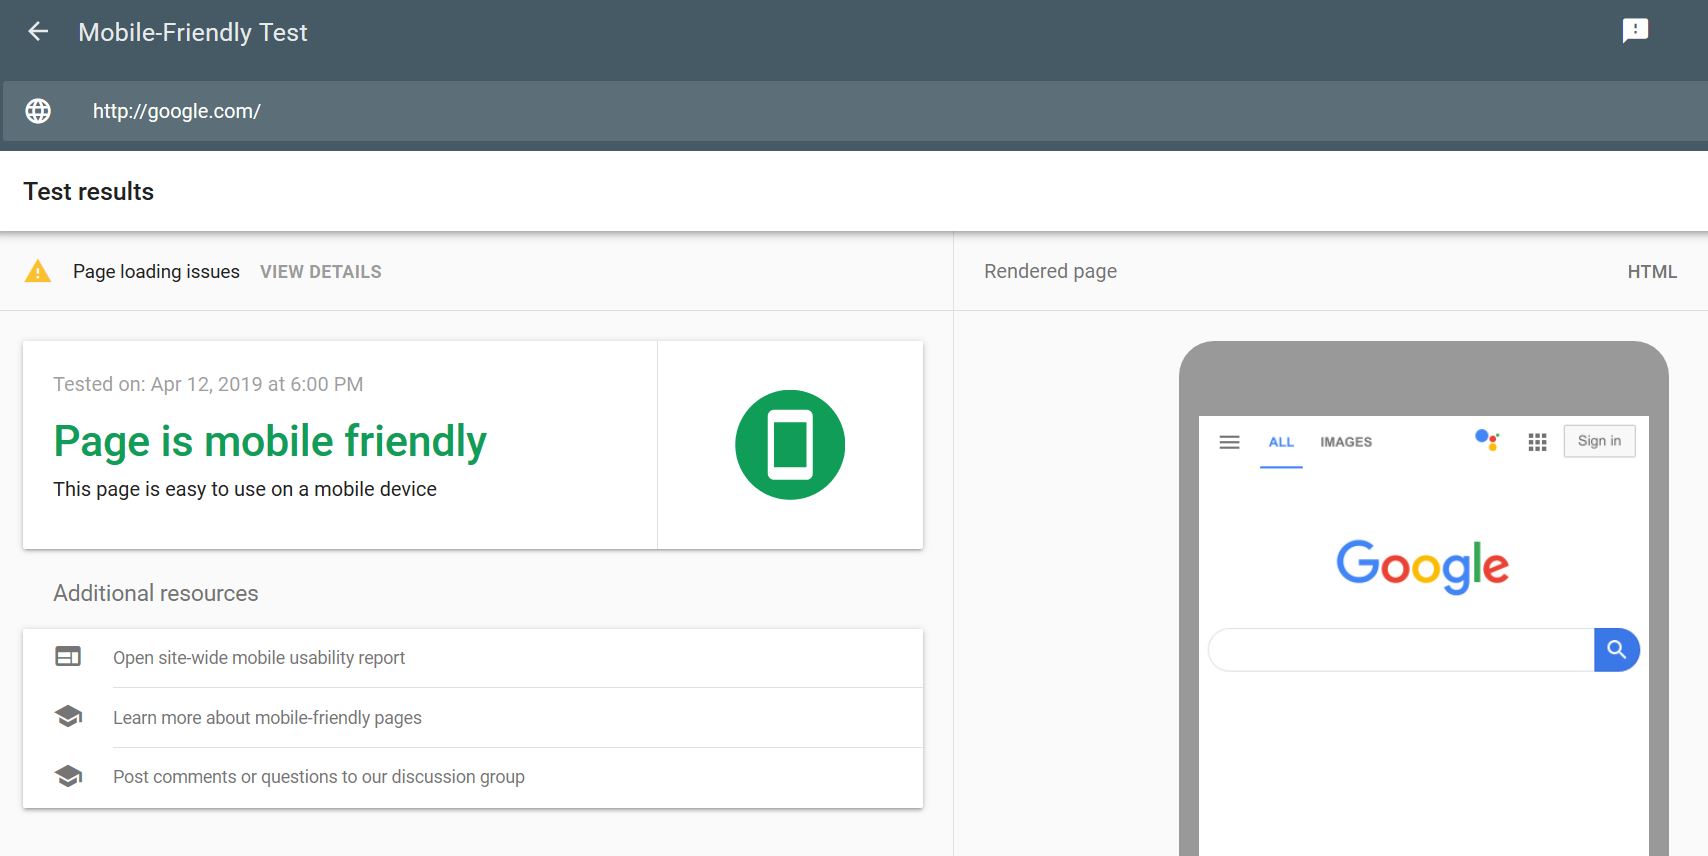Select IMAGES tab in rendered preview
The height and width of the screenshot is (856, 1708).
(x=1346, y=442)
